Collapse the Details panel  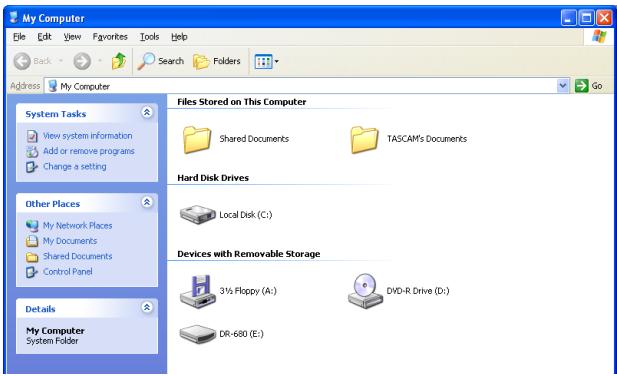147,307
